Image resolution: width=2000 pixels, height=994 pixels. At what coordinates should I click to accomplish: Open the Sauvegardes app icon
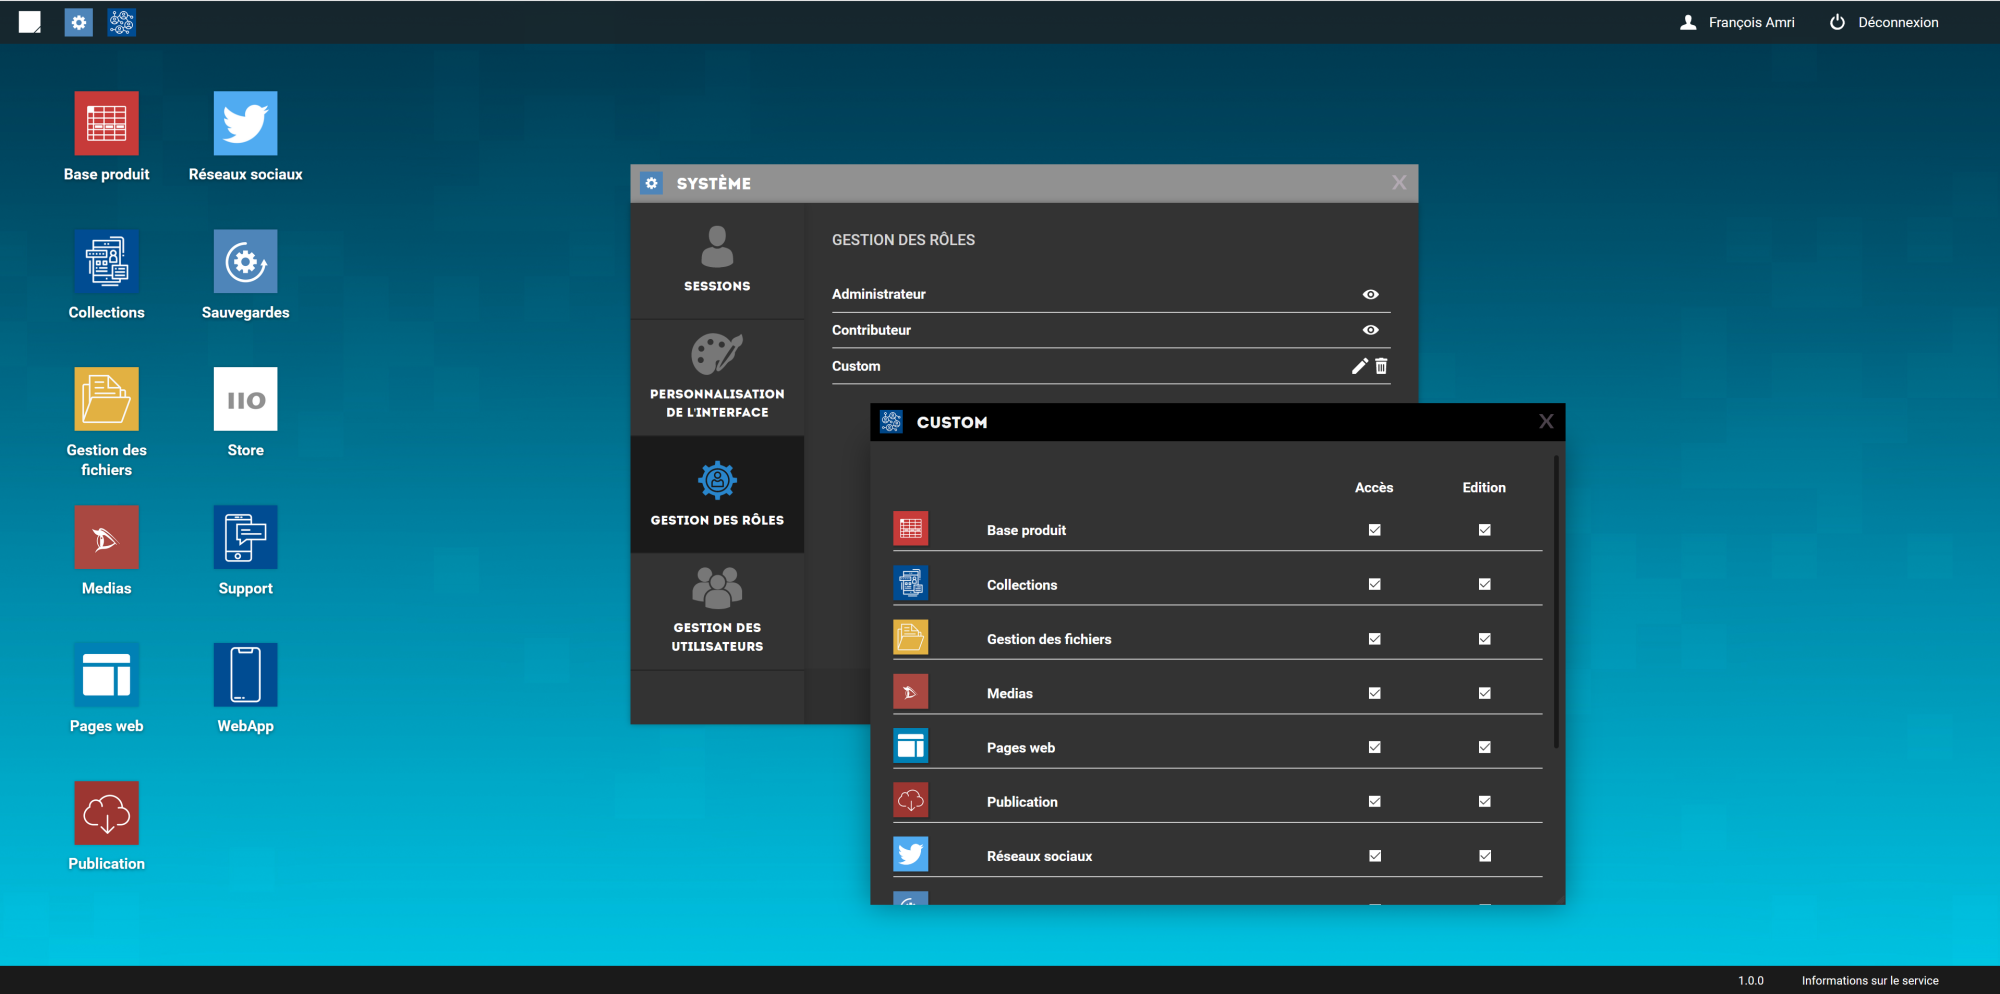[245, 262]
